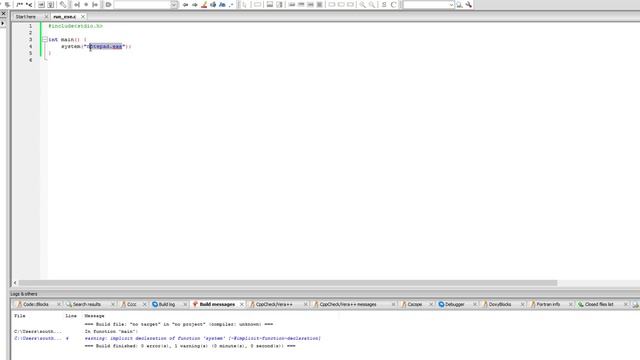Close the Build messages tab
The width and height of the screenshot is (640, 360).
[x=242, y=304]
